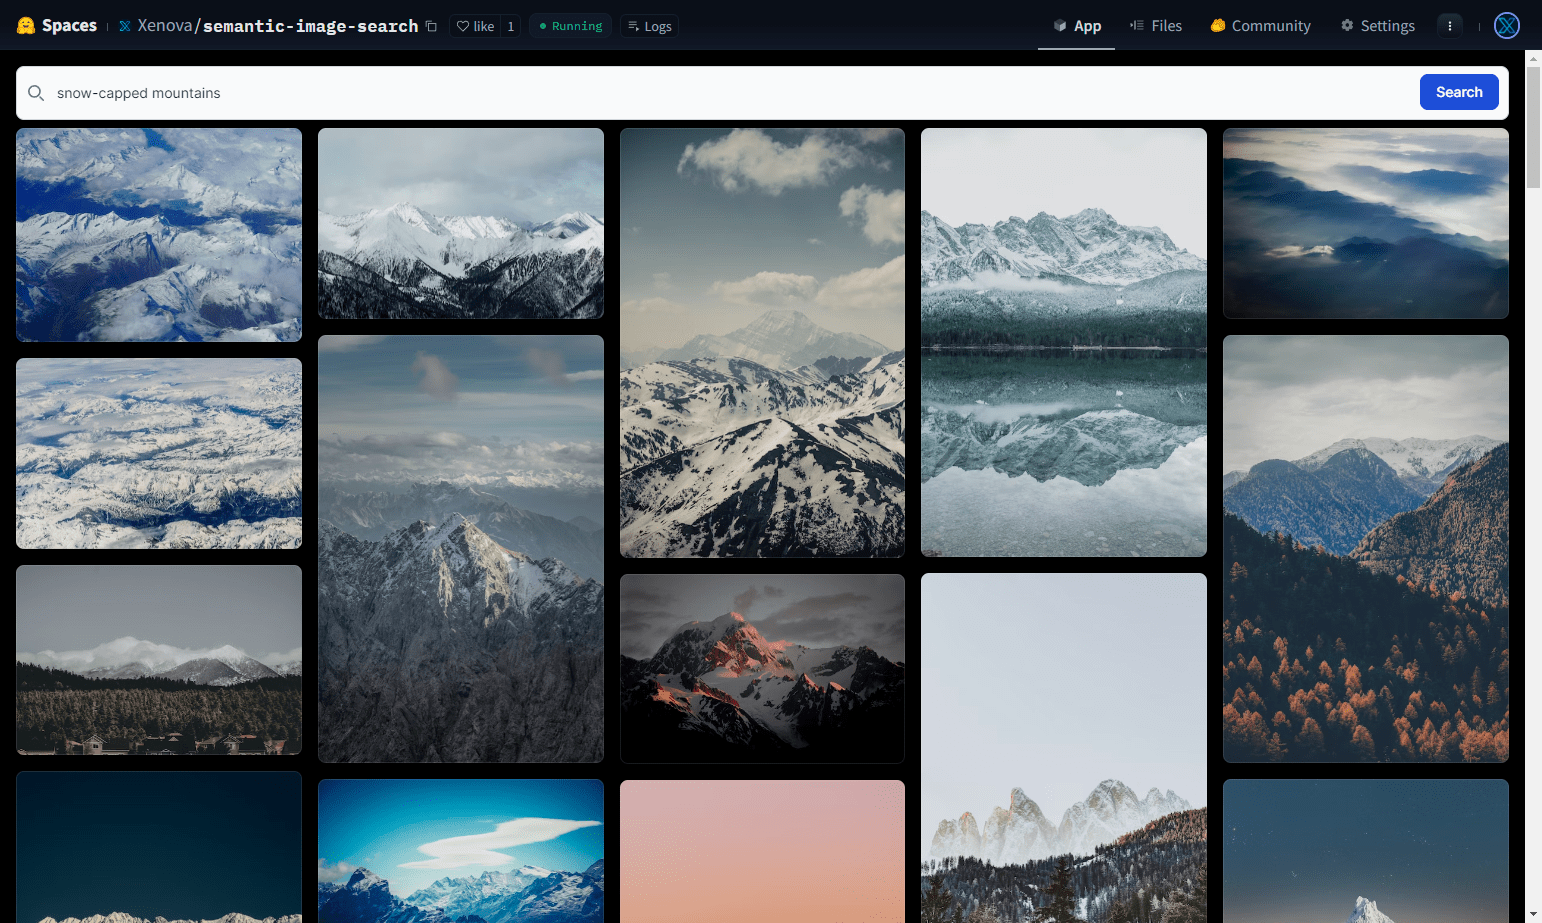Open the autumn orange forest mountain photo

pos(1365,548)
